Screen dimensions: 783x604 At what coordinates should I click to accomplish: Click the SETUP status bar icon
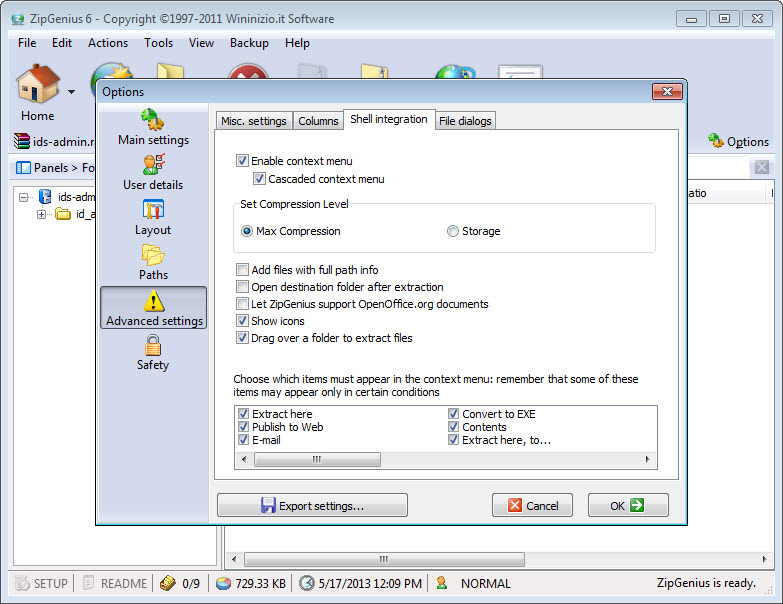pyautogui.click(x=22, y=583)
